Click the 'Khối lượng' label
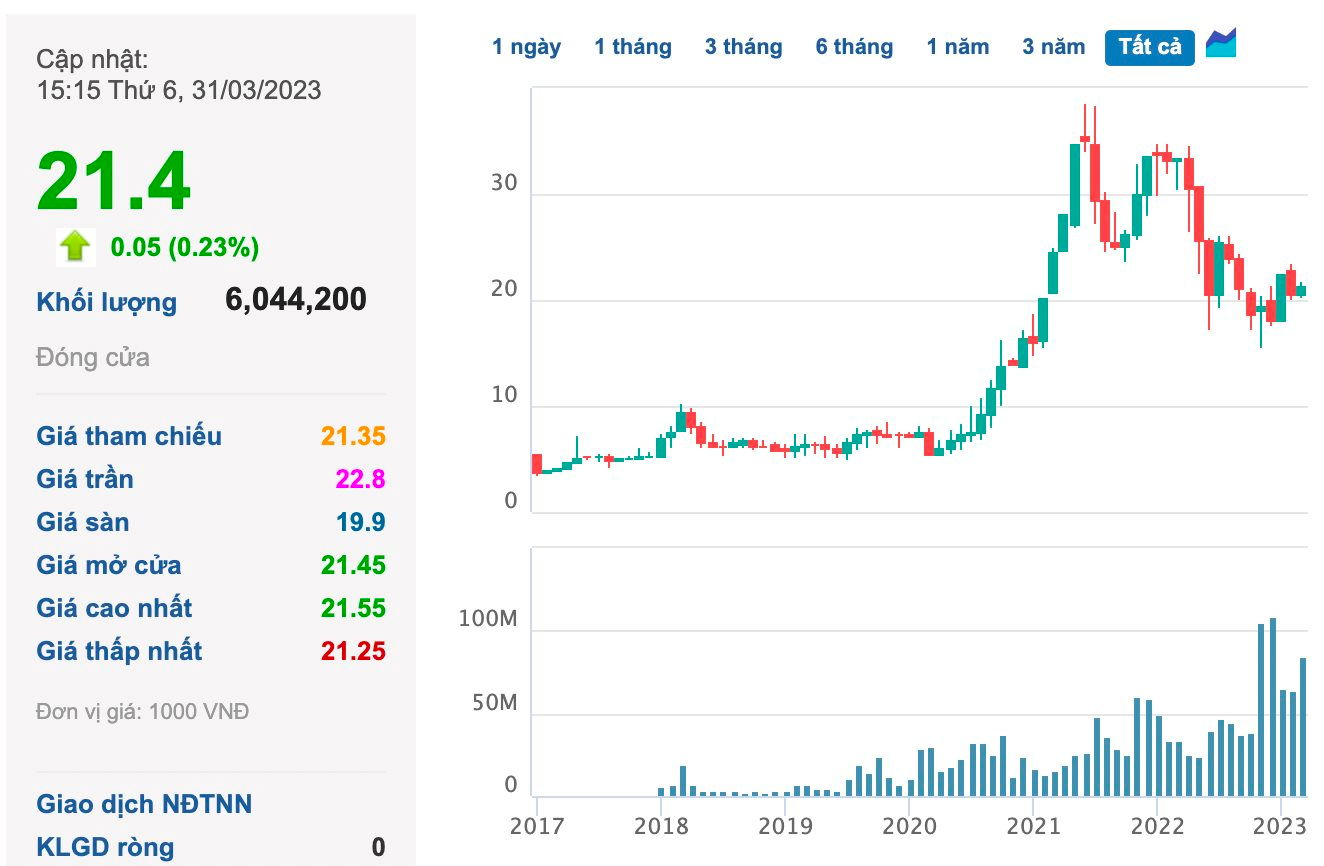This screenshot has height=866, width=1324. 106,302
